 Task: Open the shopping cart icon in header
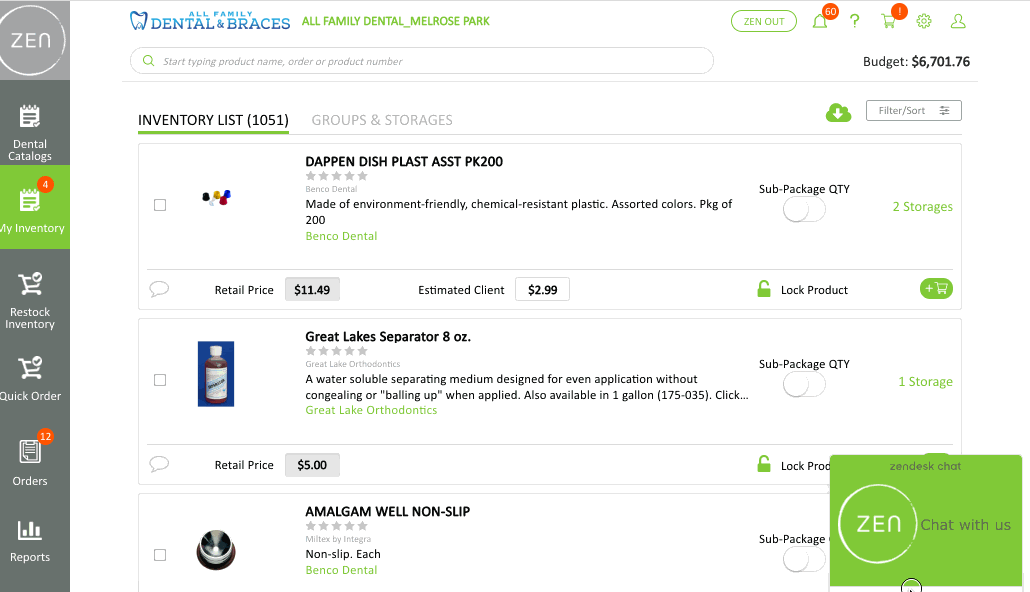click(888, 22)
